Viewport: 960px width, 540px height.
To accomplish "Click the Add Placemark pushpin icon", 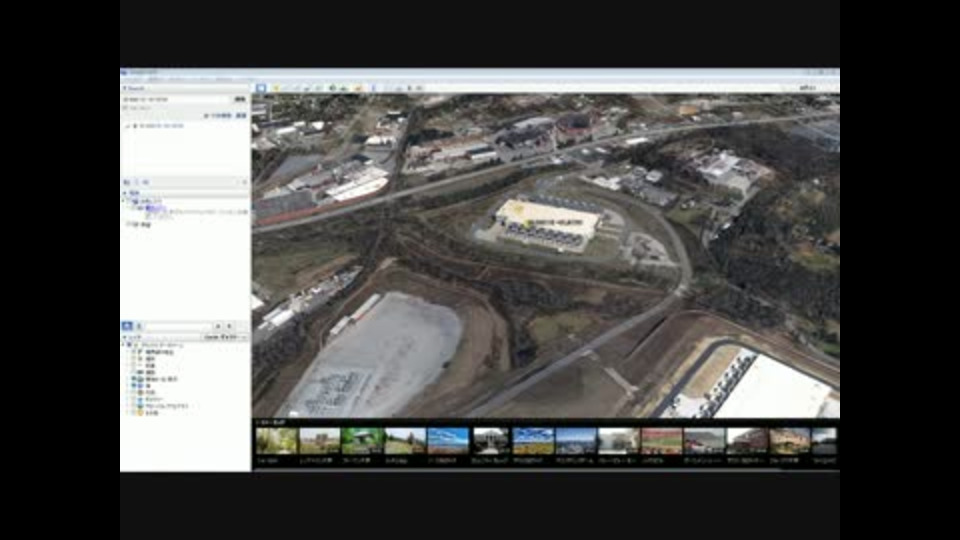I will click(x=276, y=88).
